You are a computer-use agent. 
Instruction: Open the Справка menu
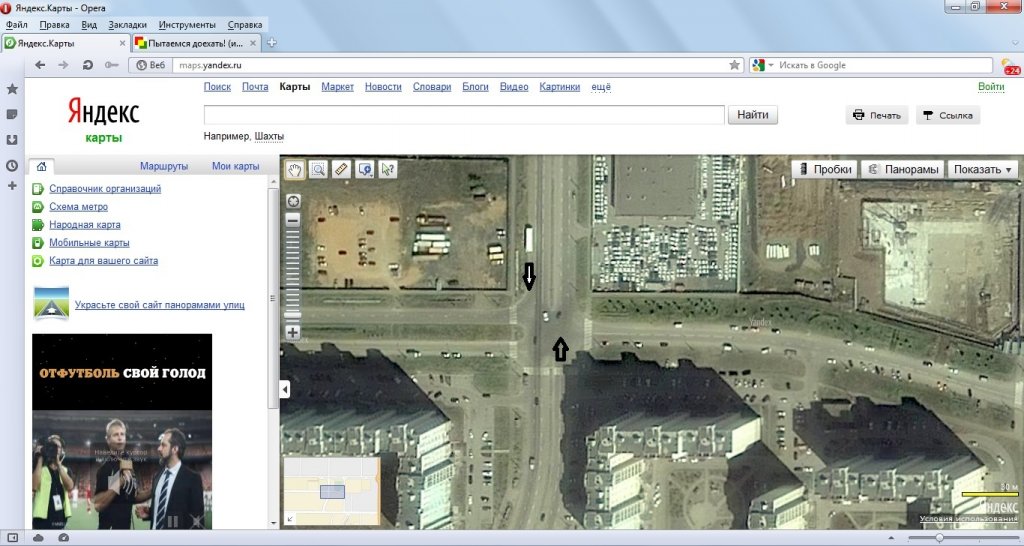[245, 25]
